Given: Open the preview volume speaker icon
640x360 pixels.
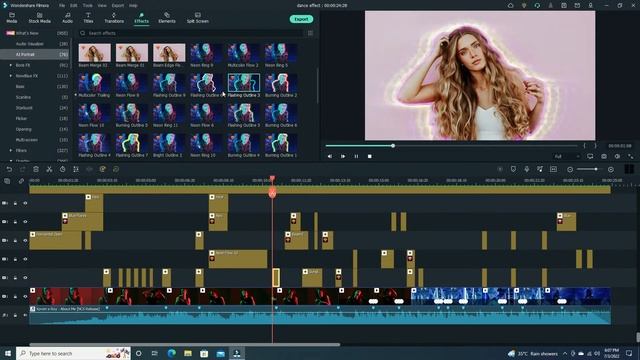Looking at the screenshot, I should tap(617, 156).
